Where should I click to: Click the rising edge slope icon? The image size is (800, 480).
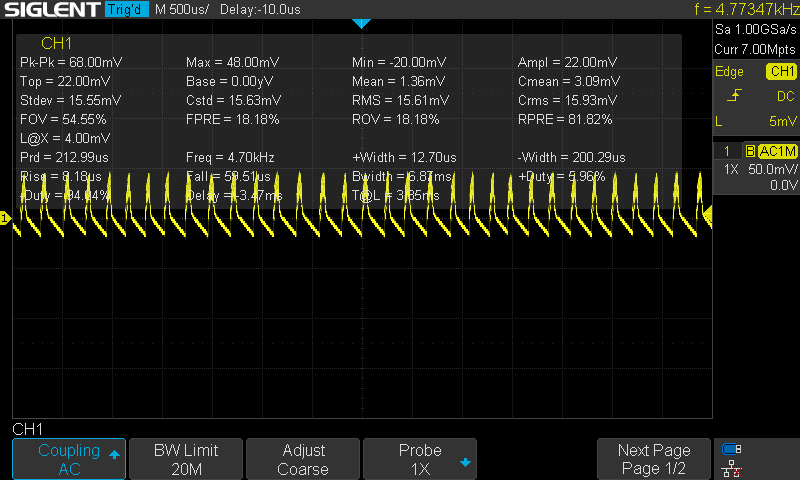click(x=734, y=95)
